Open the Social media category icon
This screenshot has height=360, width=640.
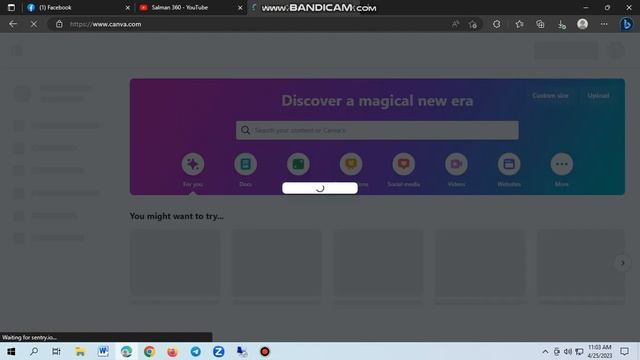(x=404, y=164)
